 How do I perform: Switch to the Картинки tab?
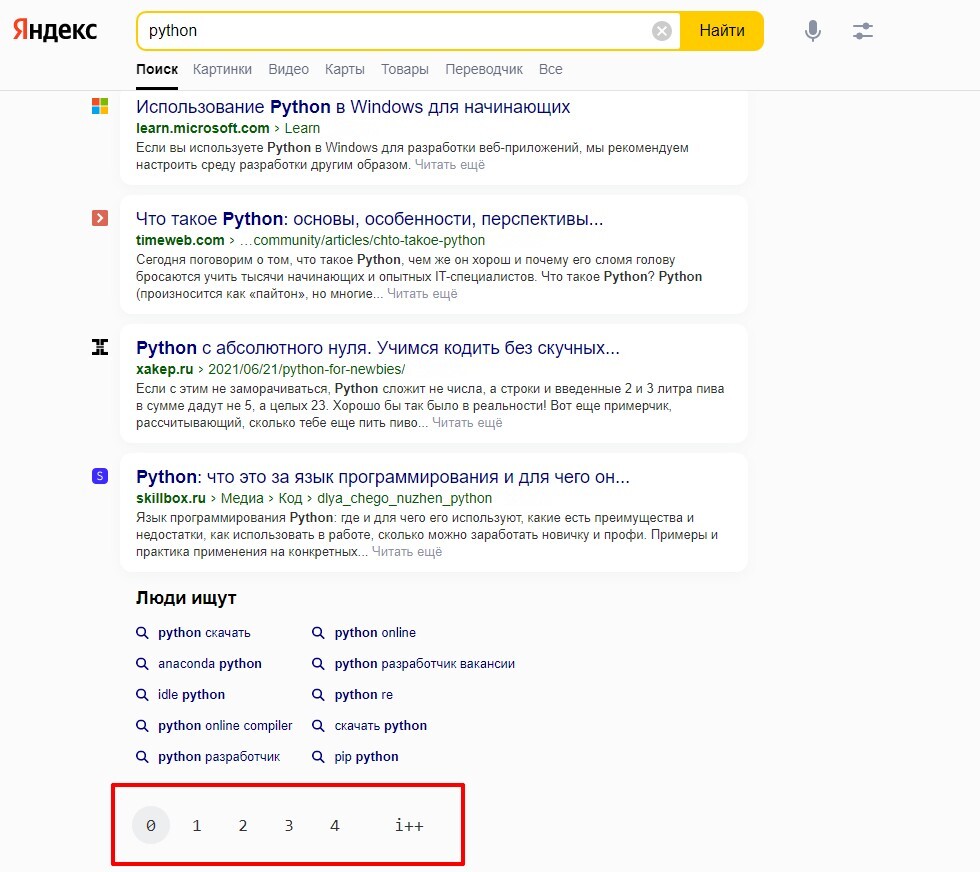tap(222, 69)
